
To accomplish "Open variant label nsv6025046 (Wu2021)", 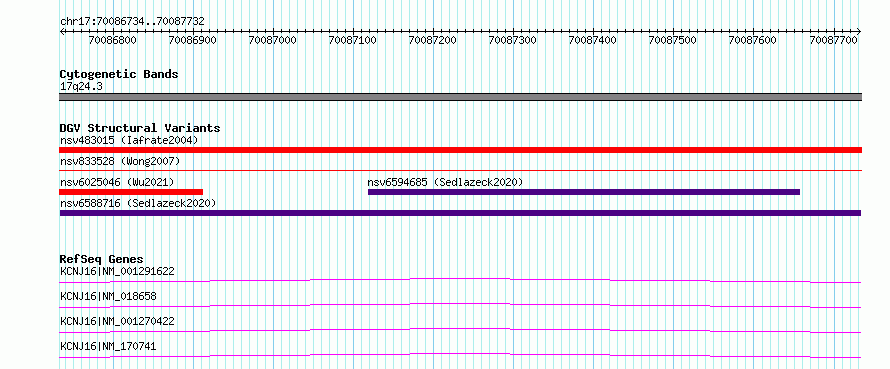I will tap(117, 182).
